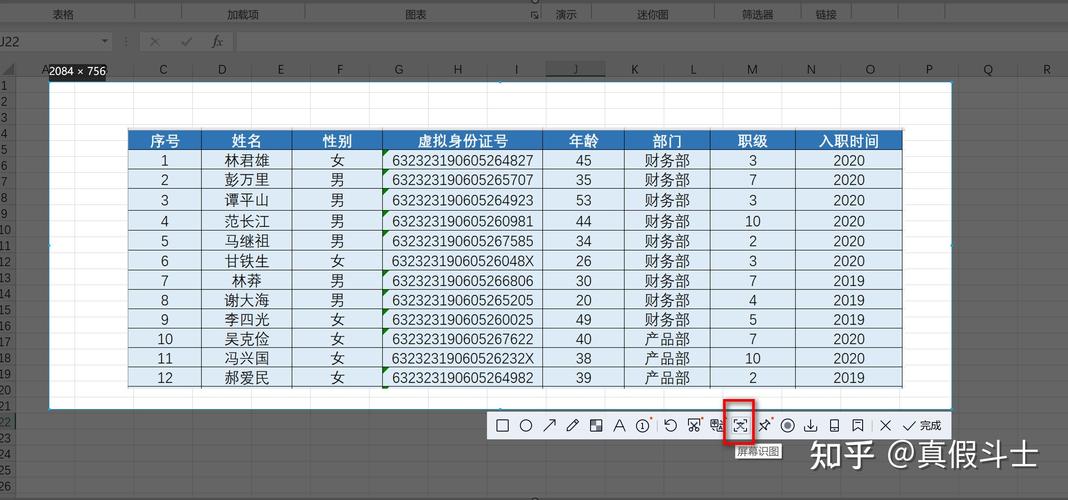
Task: Click the name cell 彭万里
Action: [x=247, y=181]
